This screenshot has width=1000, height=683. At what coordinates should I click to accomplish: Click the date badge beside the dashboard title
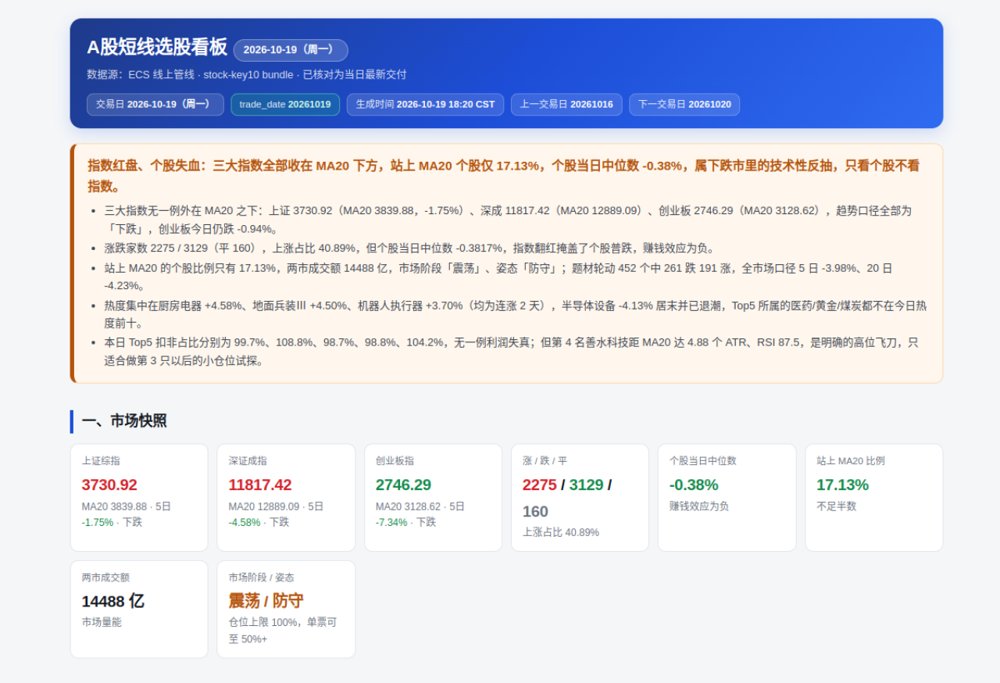[x=291, y=50]
